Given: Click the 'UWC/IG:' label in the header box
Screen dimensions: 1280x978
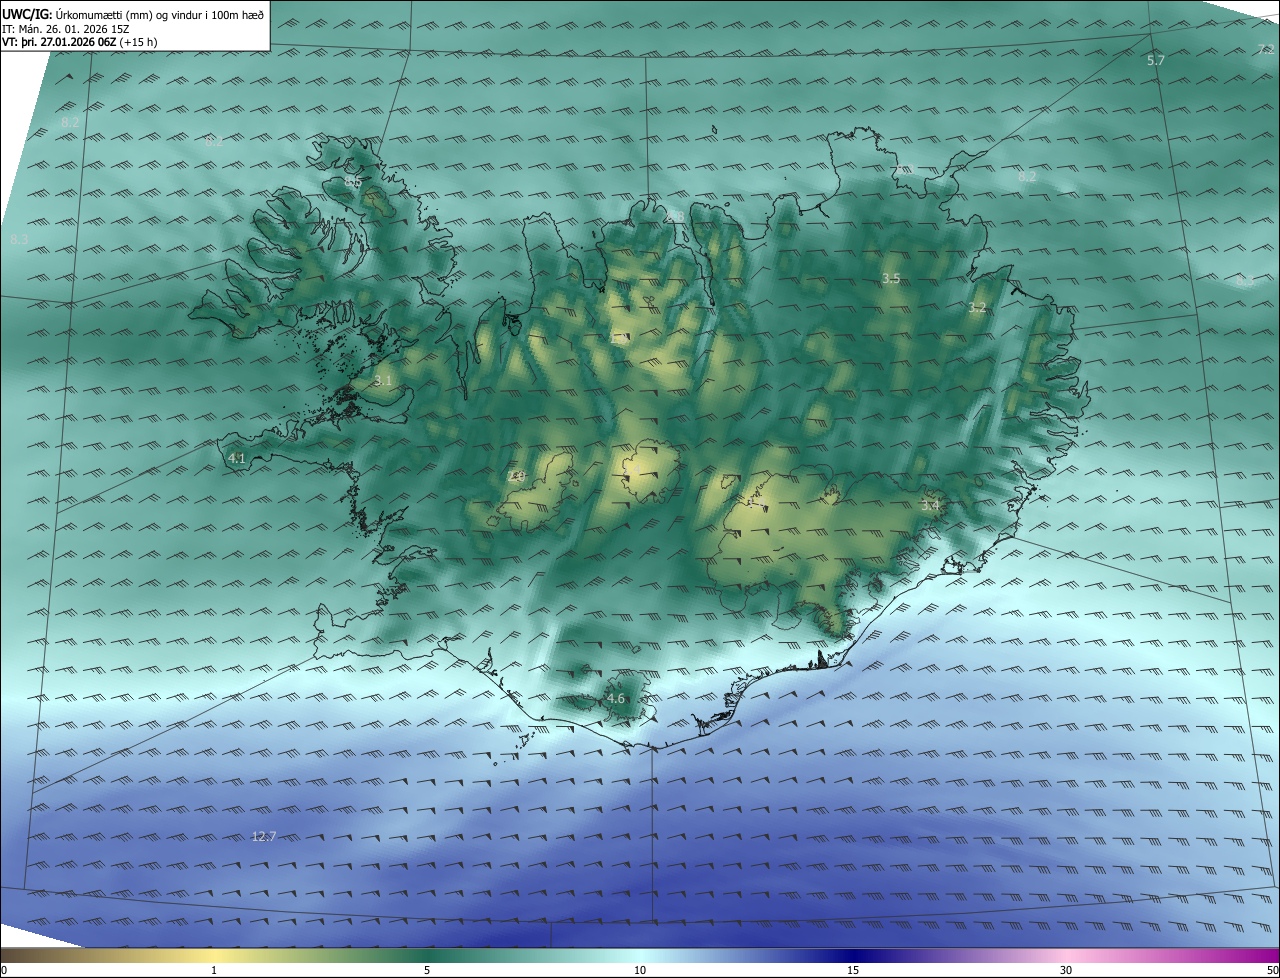Looking at the screenshot, I should coord(27,15).
